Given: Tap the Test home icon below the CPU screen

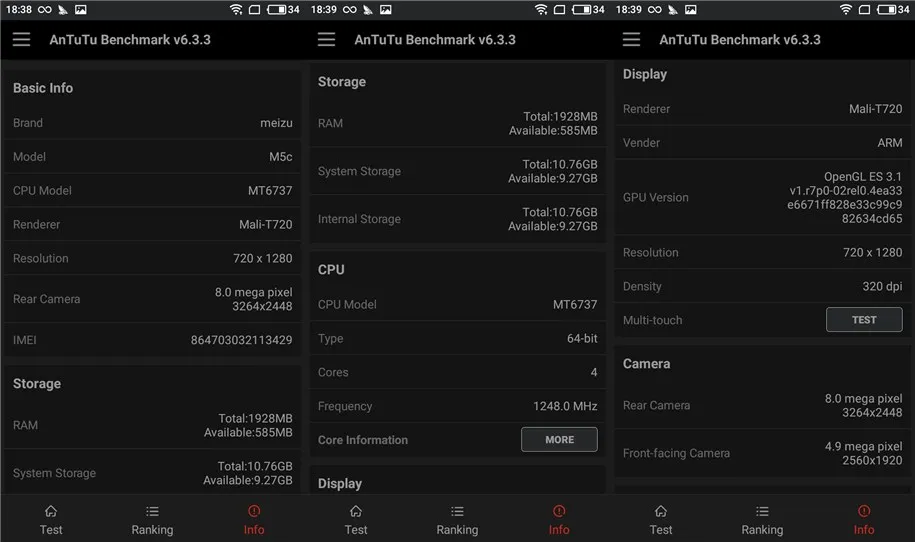Looking at the screenshot, I should click(x=356, y=511).
